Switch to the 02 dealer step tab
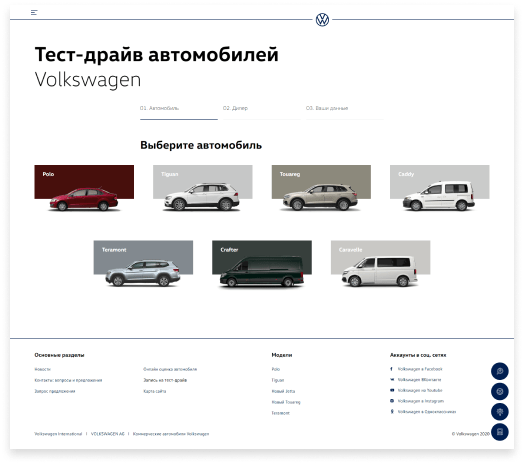 261,108
